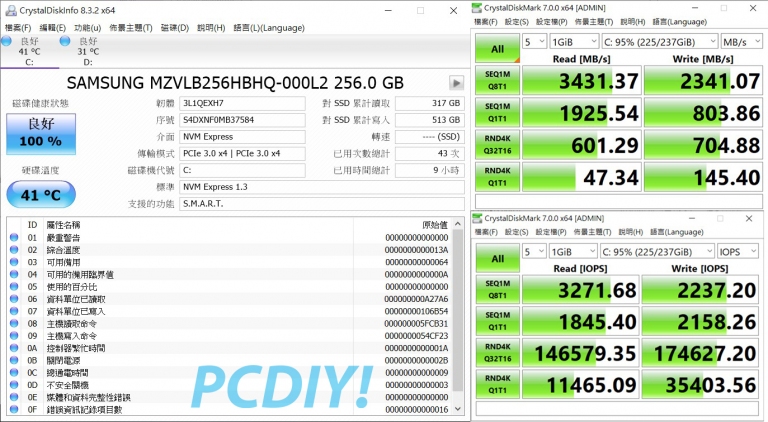Click the blue status dot for attribute 0A
Viewport: 768px width, 422px height.
[x=14, y=348]
